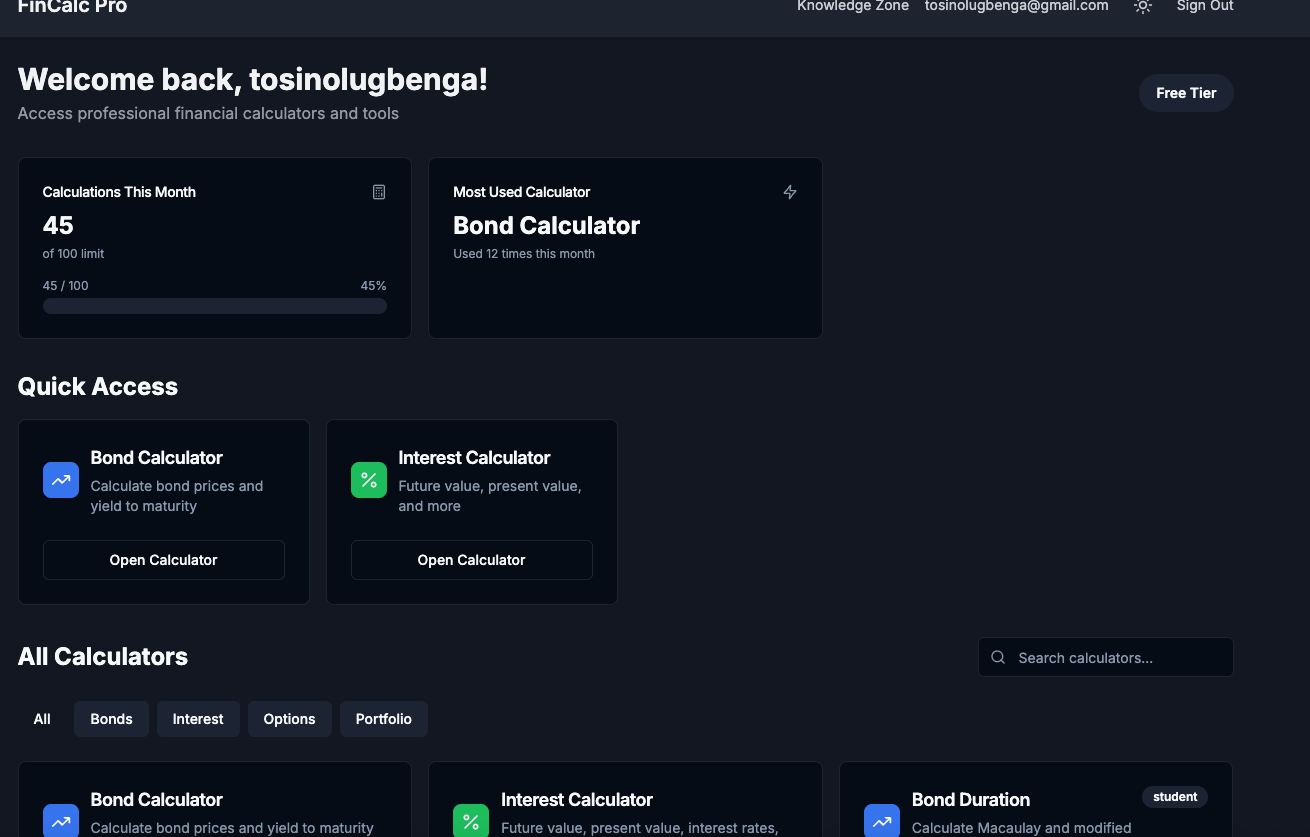
Task: Click the Search calculators input field
Action: 1106,657
